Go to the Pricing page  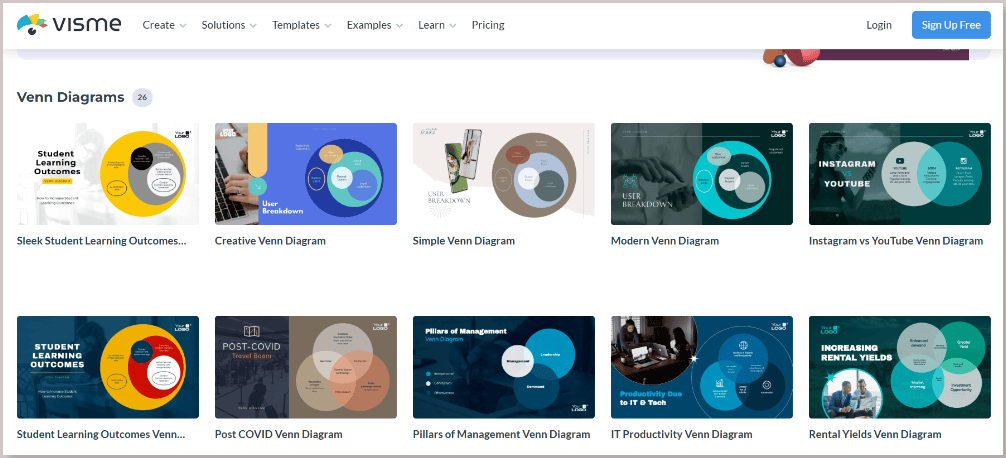[488, 25]
